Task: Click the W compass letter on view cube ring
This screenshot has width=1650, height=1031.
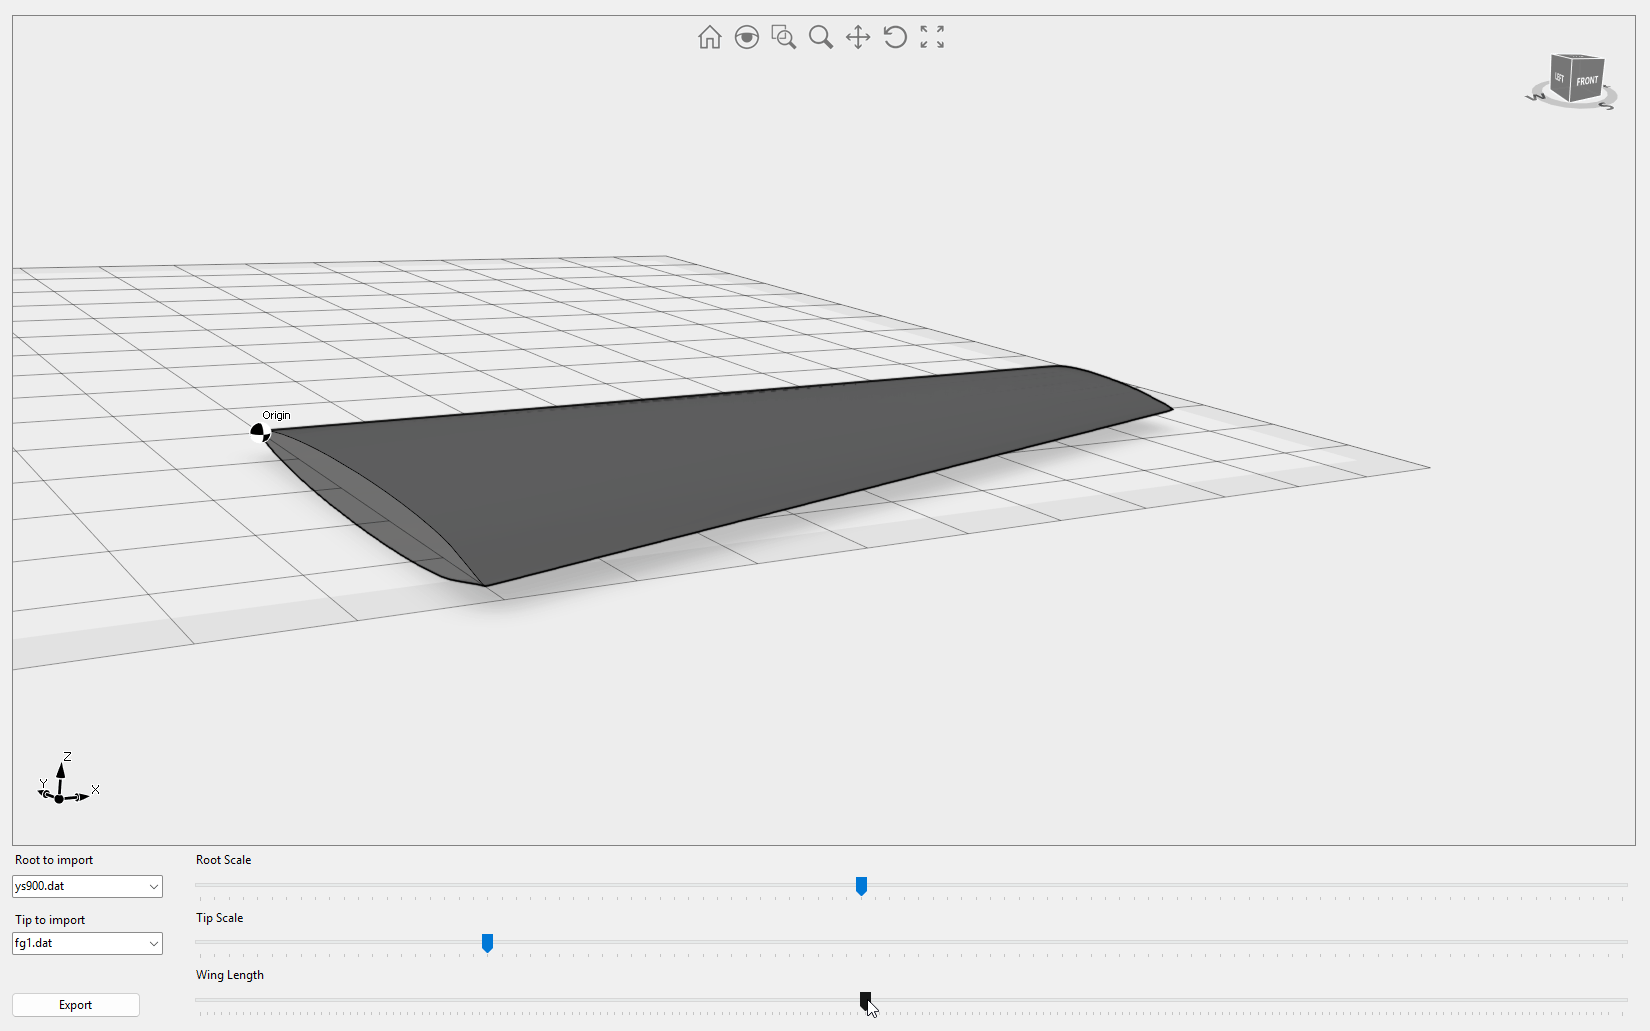Action: 1535,97
